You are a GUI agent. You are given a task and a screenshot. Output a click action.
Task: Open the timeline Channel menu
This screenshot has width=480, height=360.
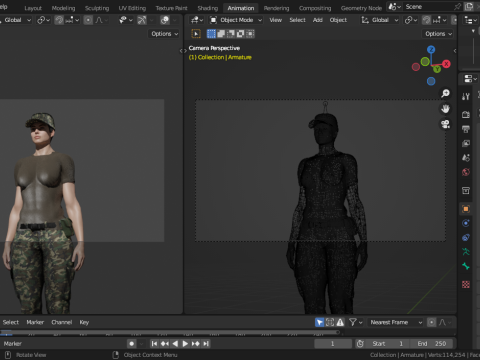tap(62, 322)
